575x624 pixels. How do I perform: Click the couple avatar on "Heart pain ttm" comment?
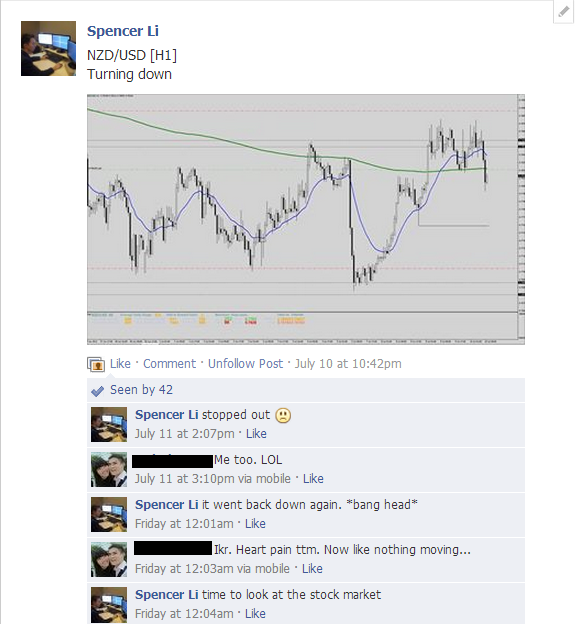109,559
